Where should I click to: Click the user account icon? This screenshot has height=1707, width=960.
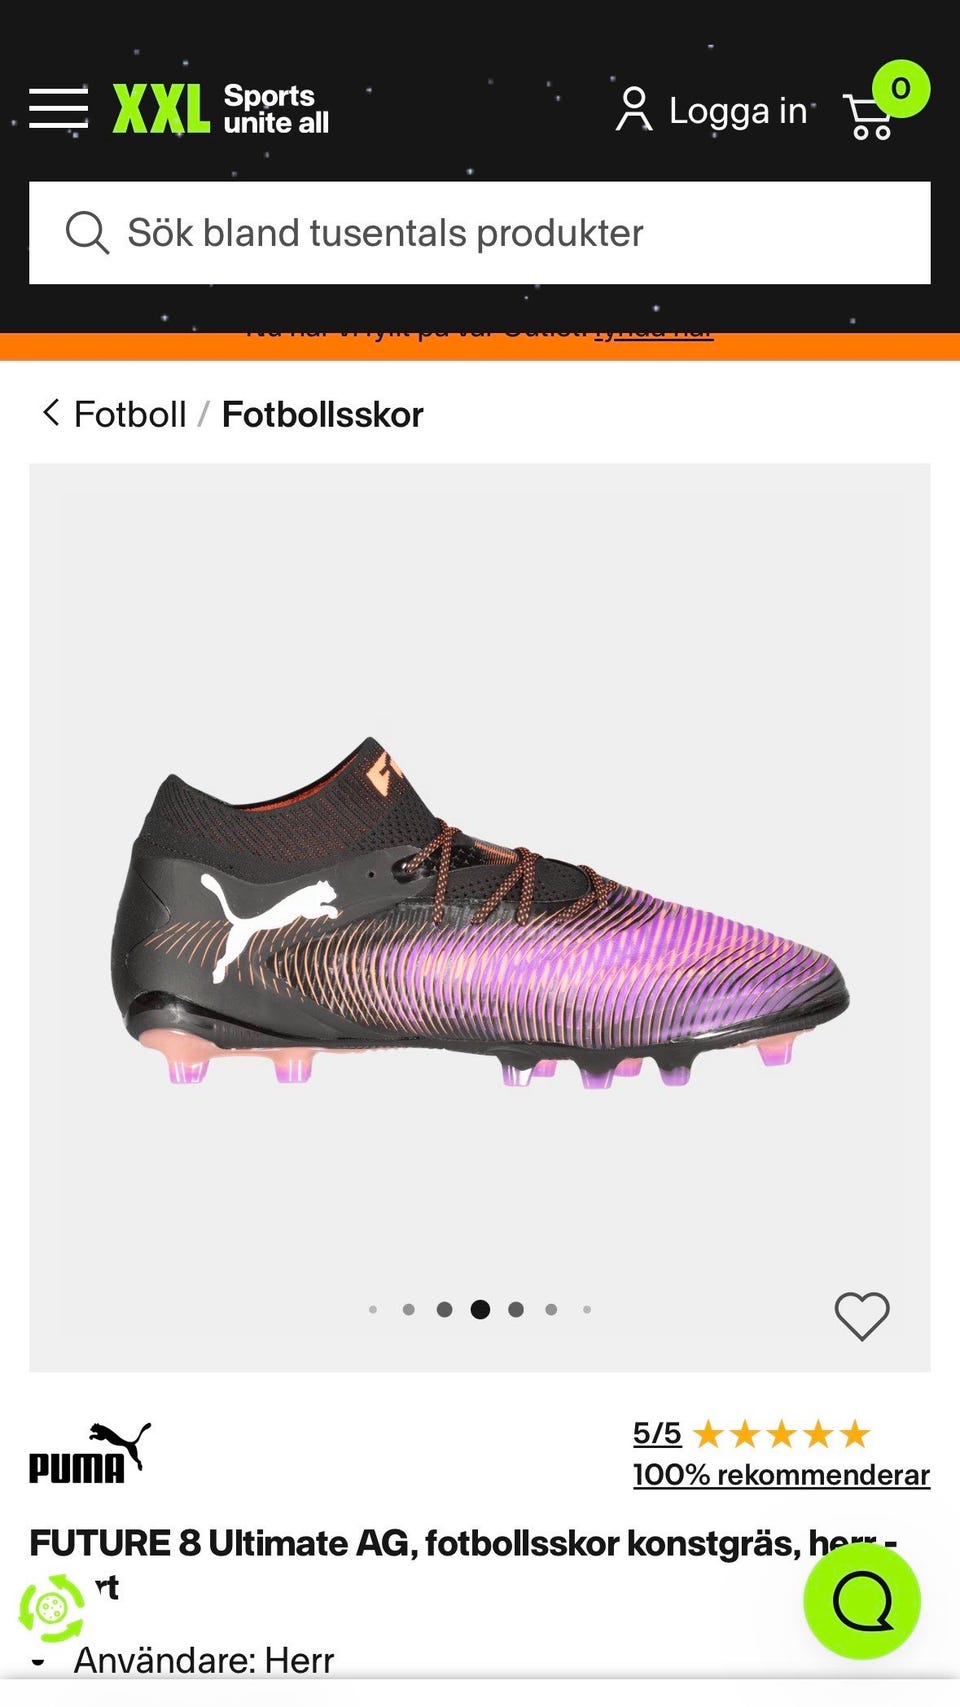pyautogui.click(x=633, y=110)
